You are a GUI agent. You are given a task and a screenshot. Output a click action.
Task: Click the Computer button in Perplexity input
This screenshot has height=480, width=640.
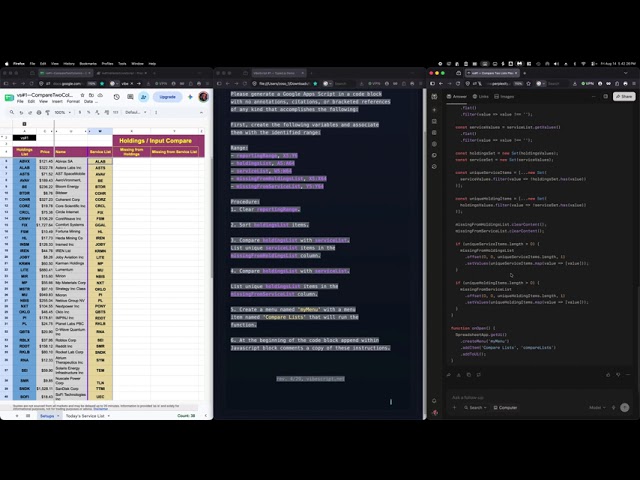505,407
